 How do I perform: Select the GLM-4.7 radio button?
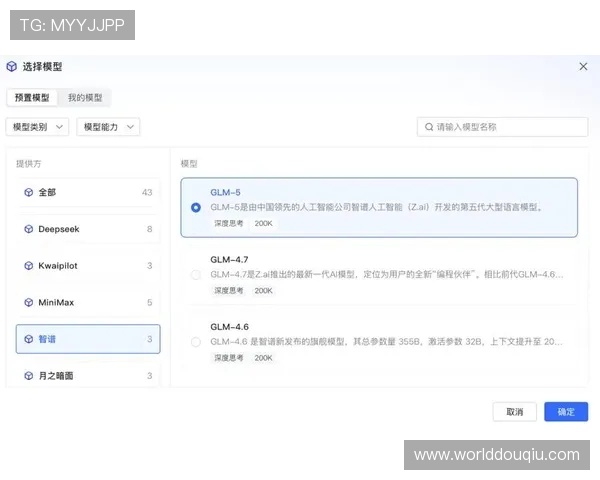tap(196, 274)
